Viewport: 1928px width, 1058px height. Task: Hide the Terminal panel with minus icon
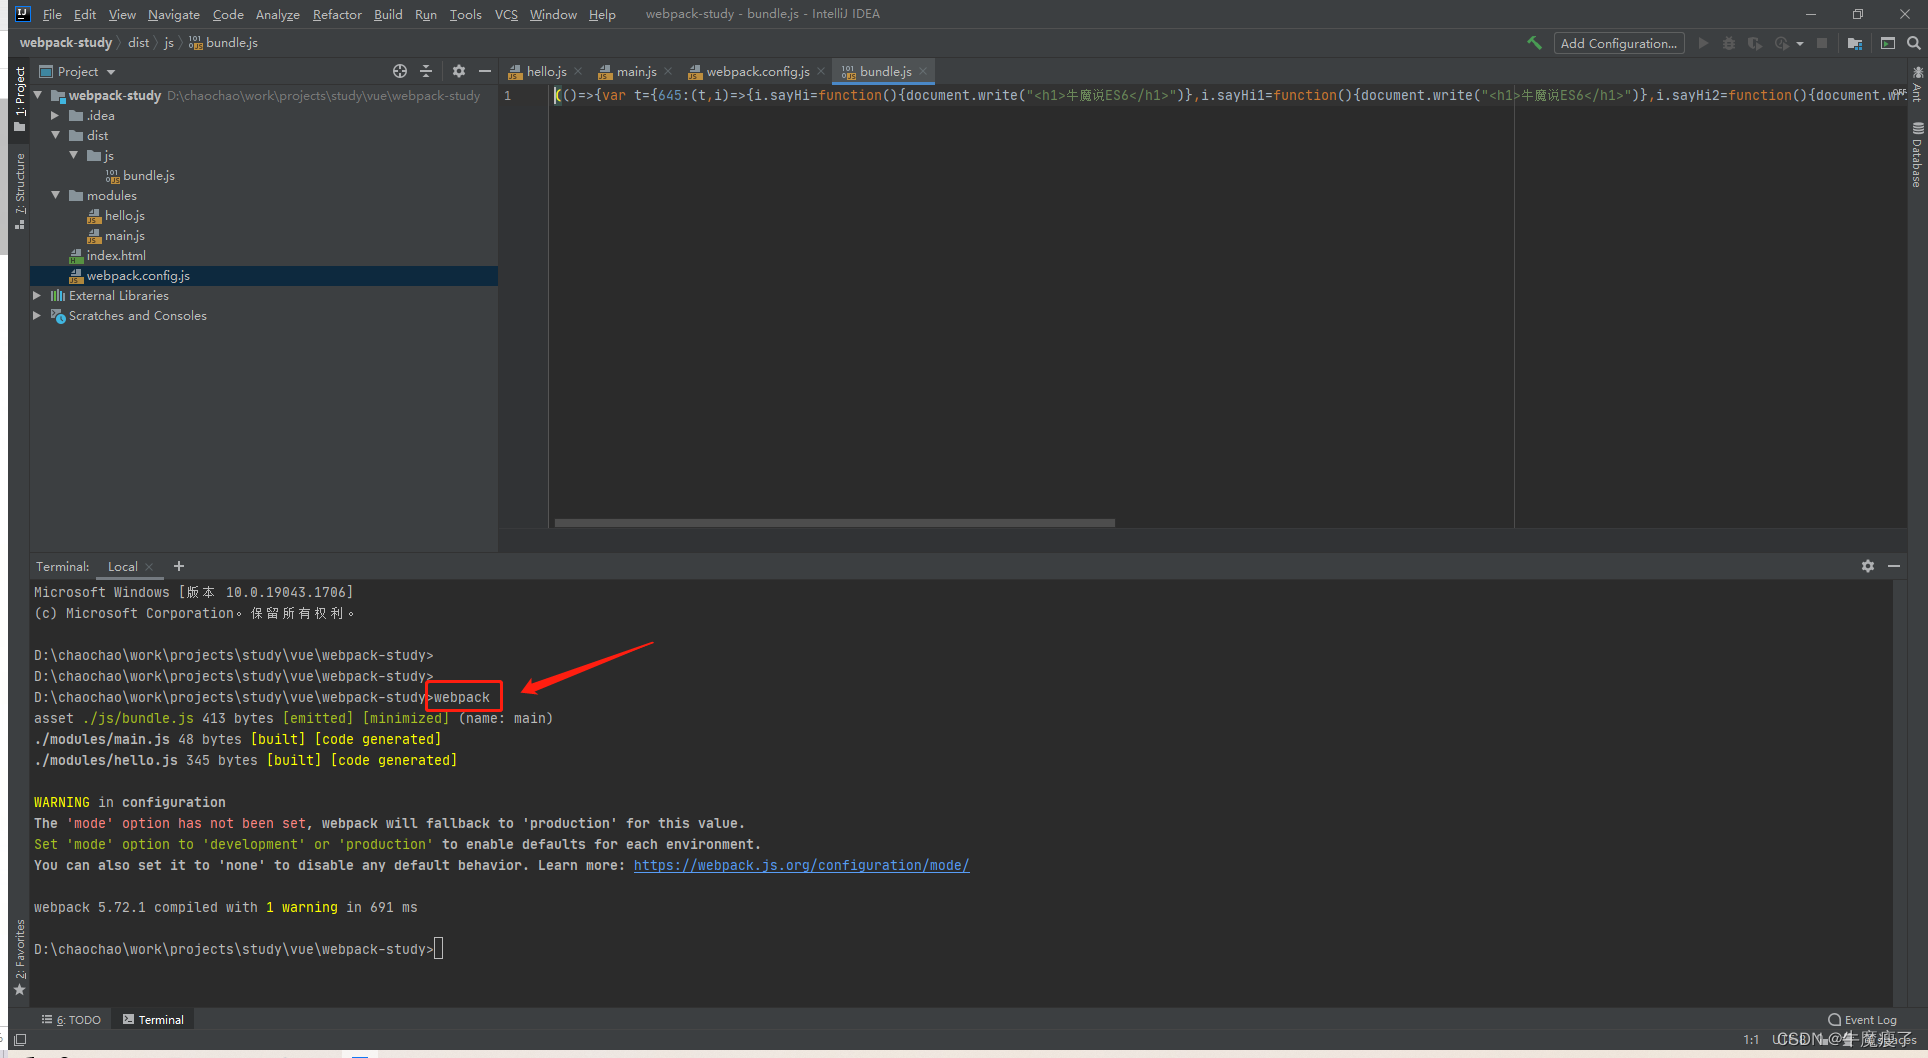click(1894, 566)
